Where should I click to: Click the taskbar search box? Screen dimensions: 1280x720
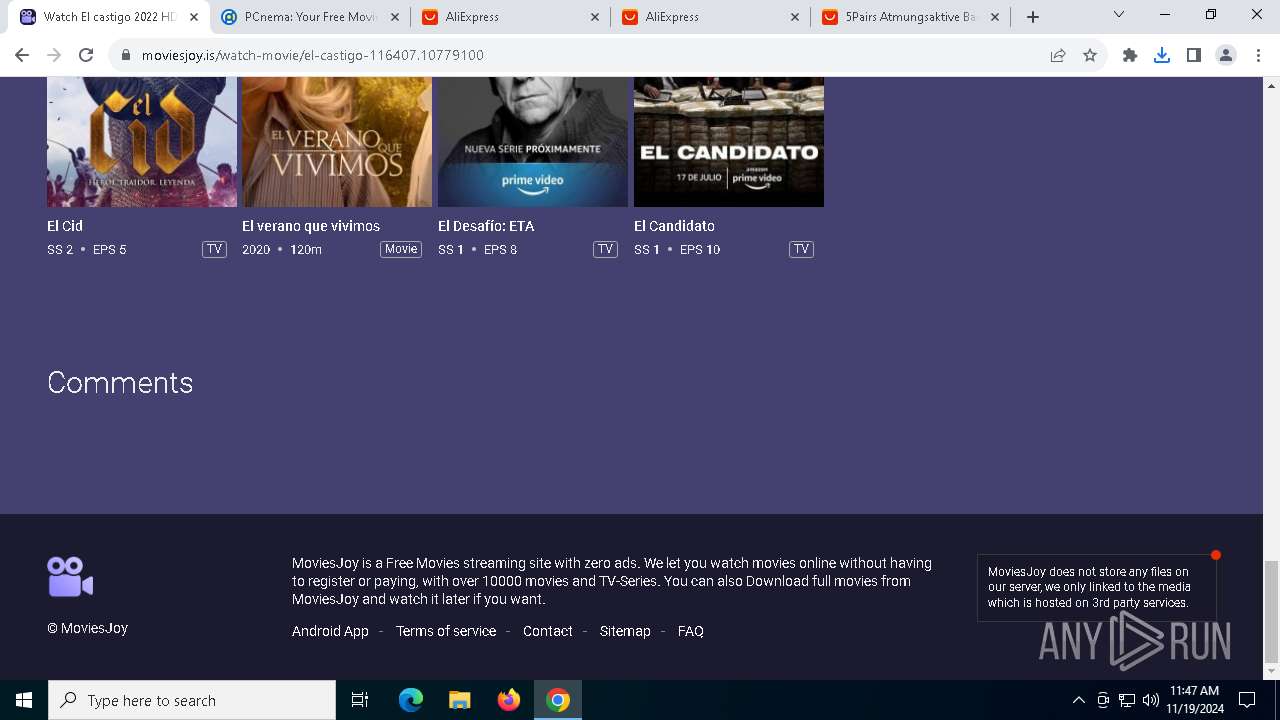(x=192, y=700)
